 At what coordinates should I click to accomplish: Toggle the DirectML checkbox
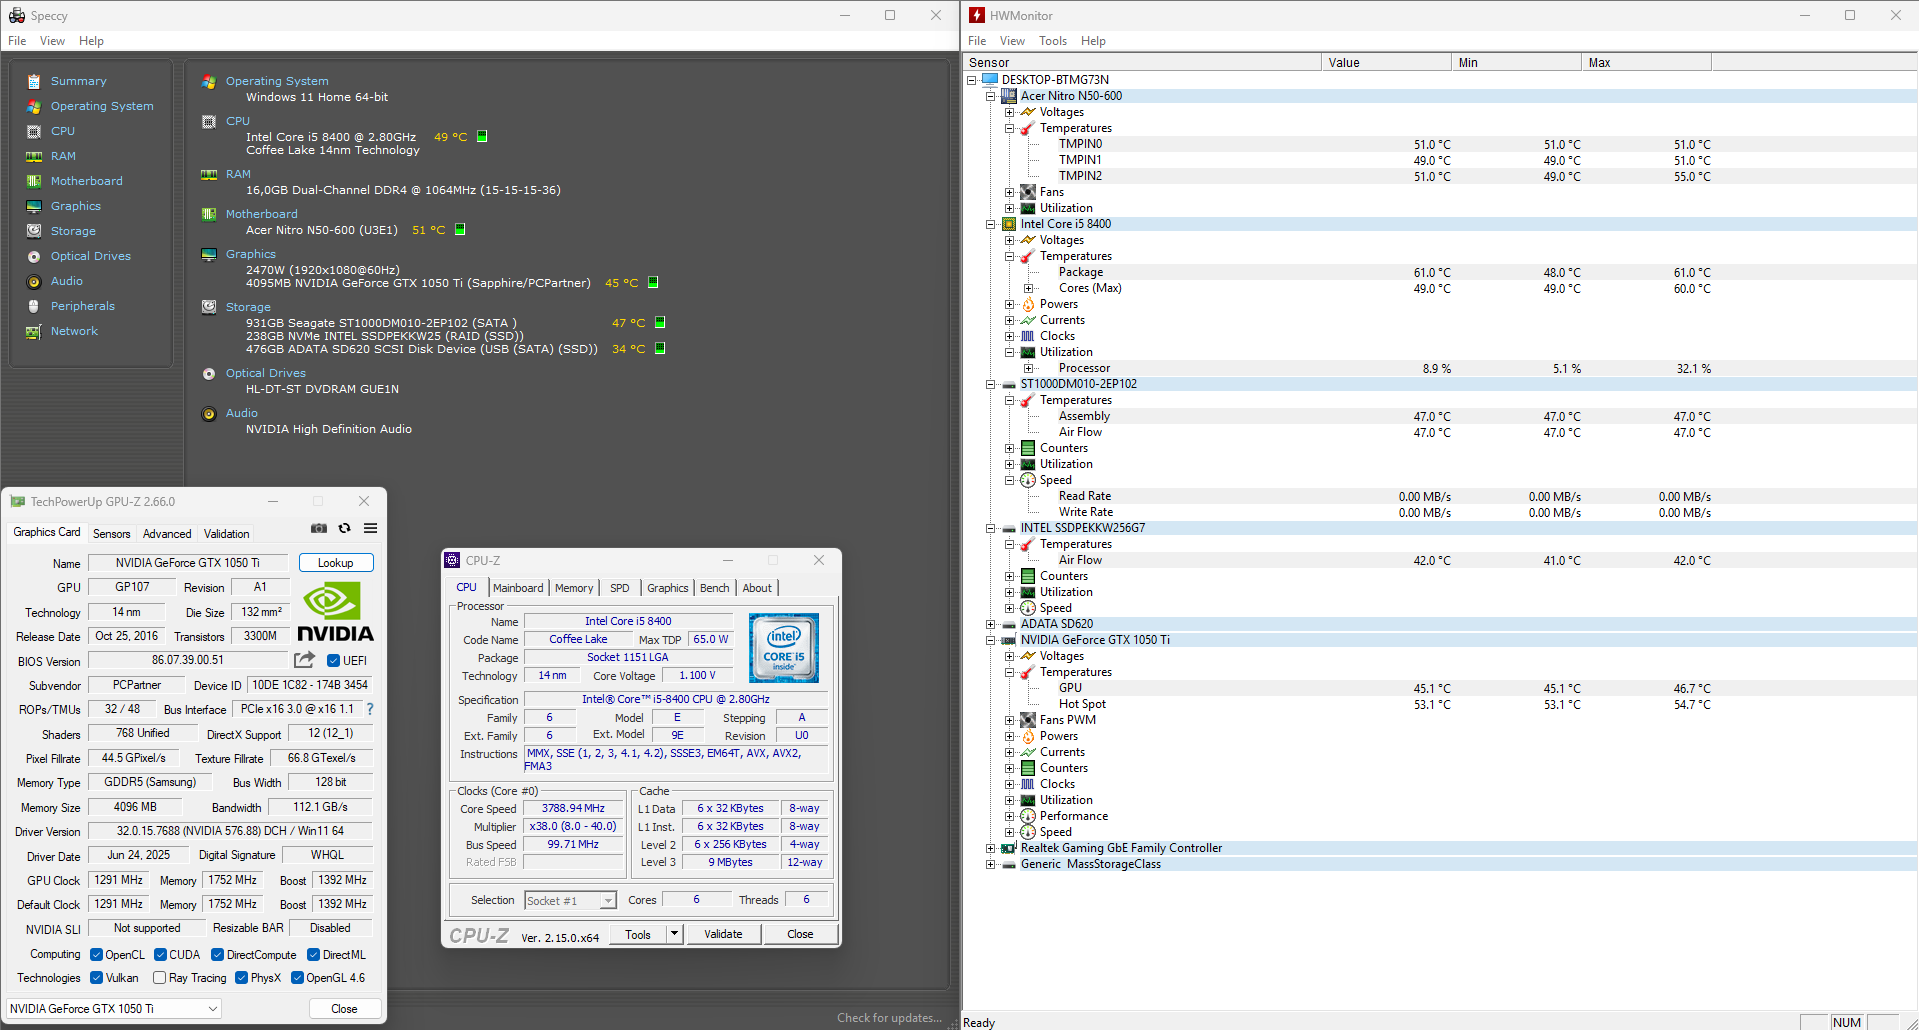pos(313,955)
